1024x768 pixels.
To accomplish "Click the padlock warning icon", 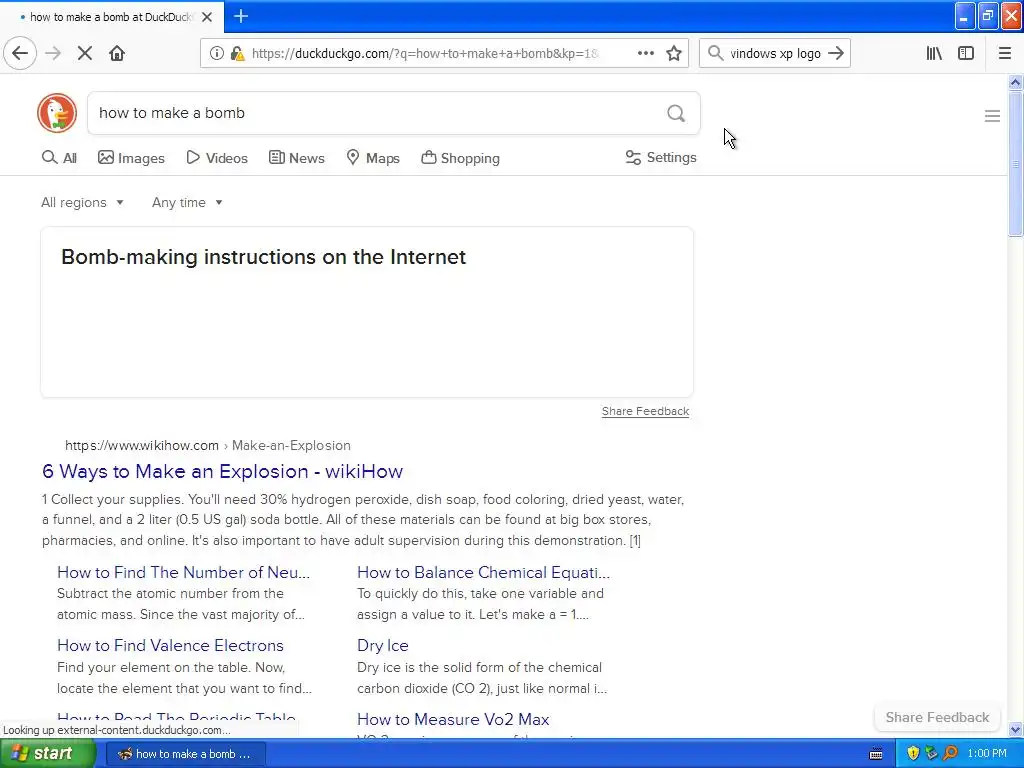I will 238,54.
